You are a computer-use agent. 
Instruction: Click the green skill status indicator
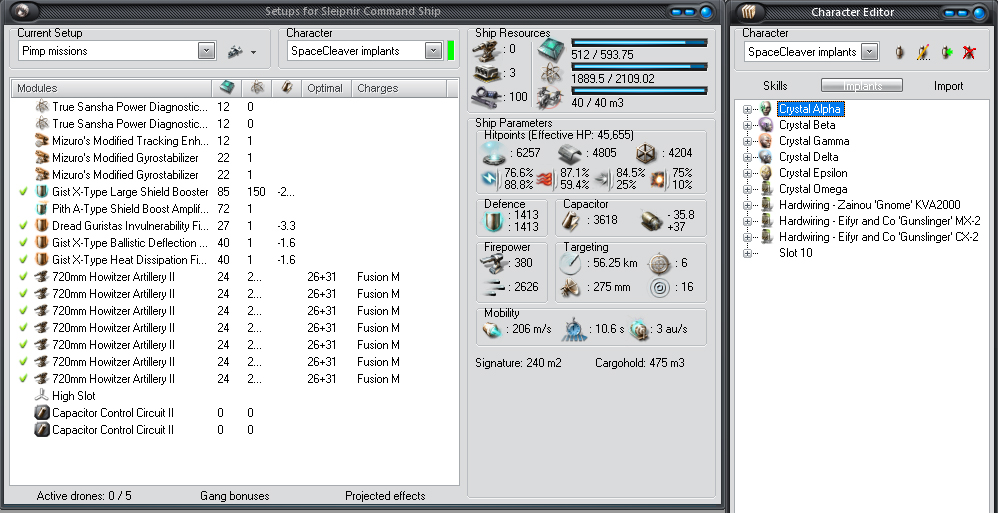click(451, 50)
